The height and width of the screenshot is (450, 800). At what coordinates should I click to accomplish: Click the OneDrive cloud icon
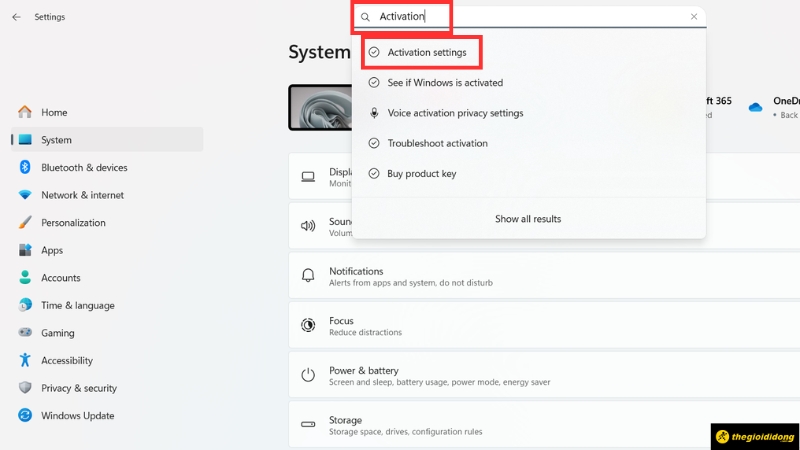pos(755,107)
